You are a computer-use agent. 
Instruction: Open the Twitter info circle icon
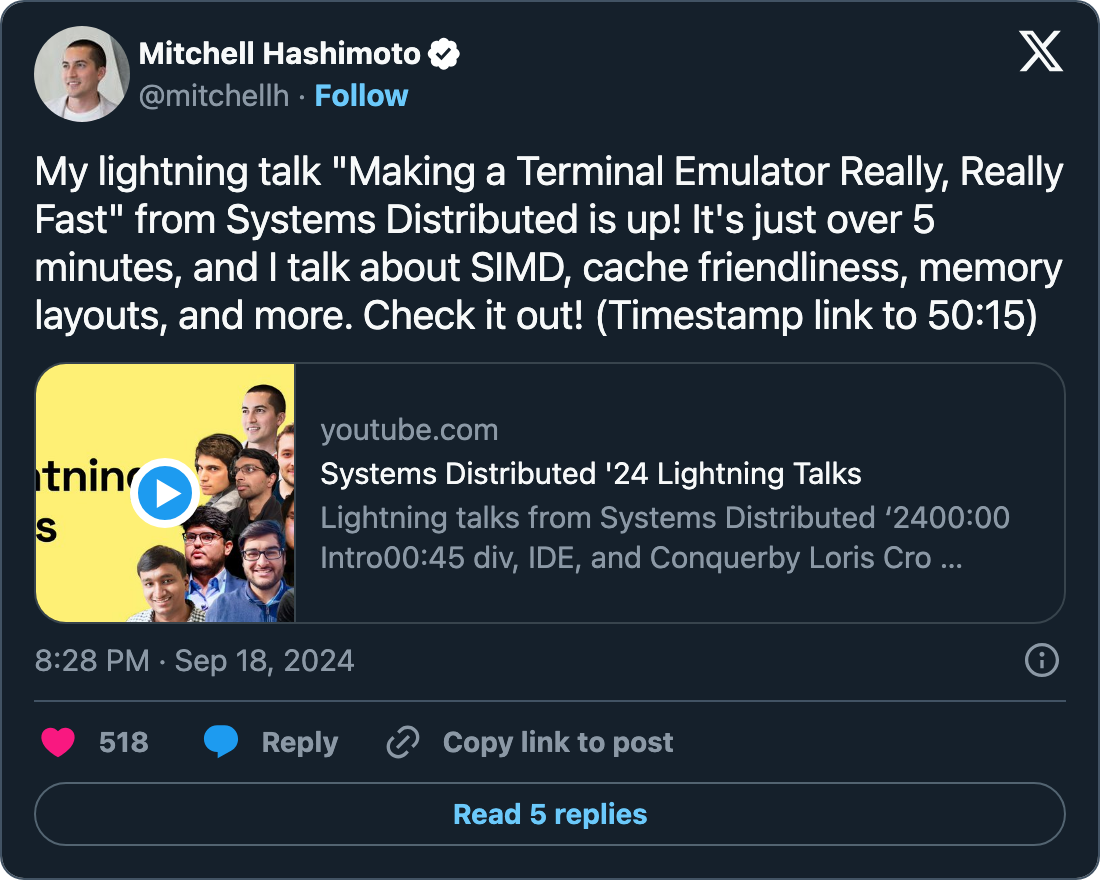point(1042,661)
